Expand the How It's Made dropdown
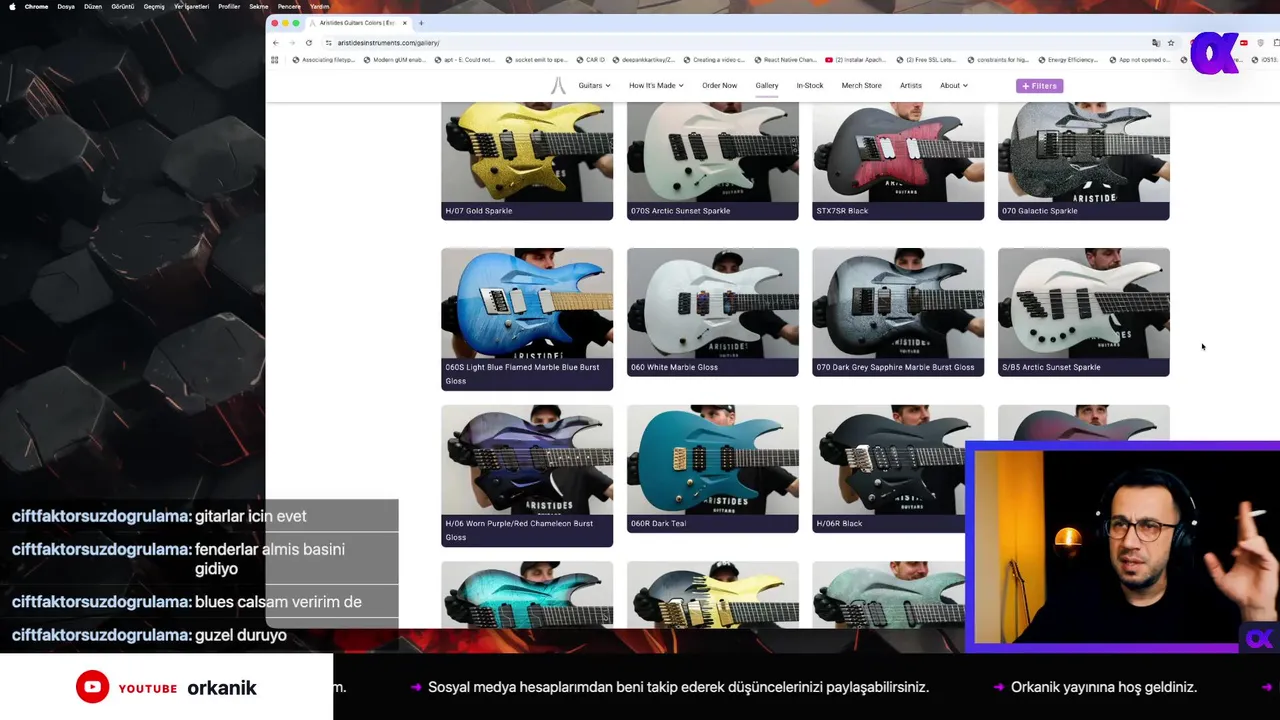1280x720 pixels. tap(656, 86)
